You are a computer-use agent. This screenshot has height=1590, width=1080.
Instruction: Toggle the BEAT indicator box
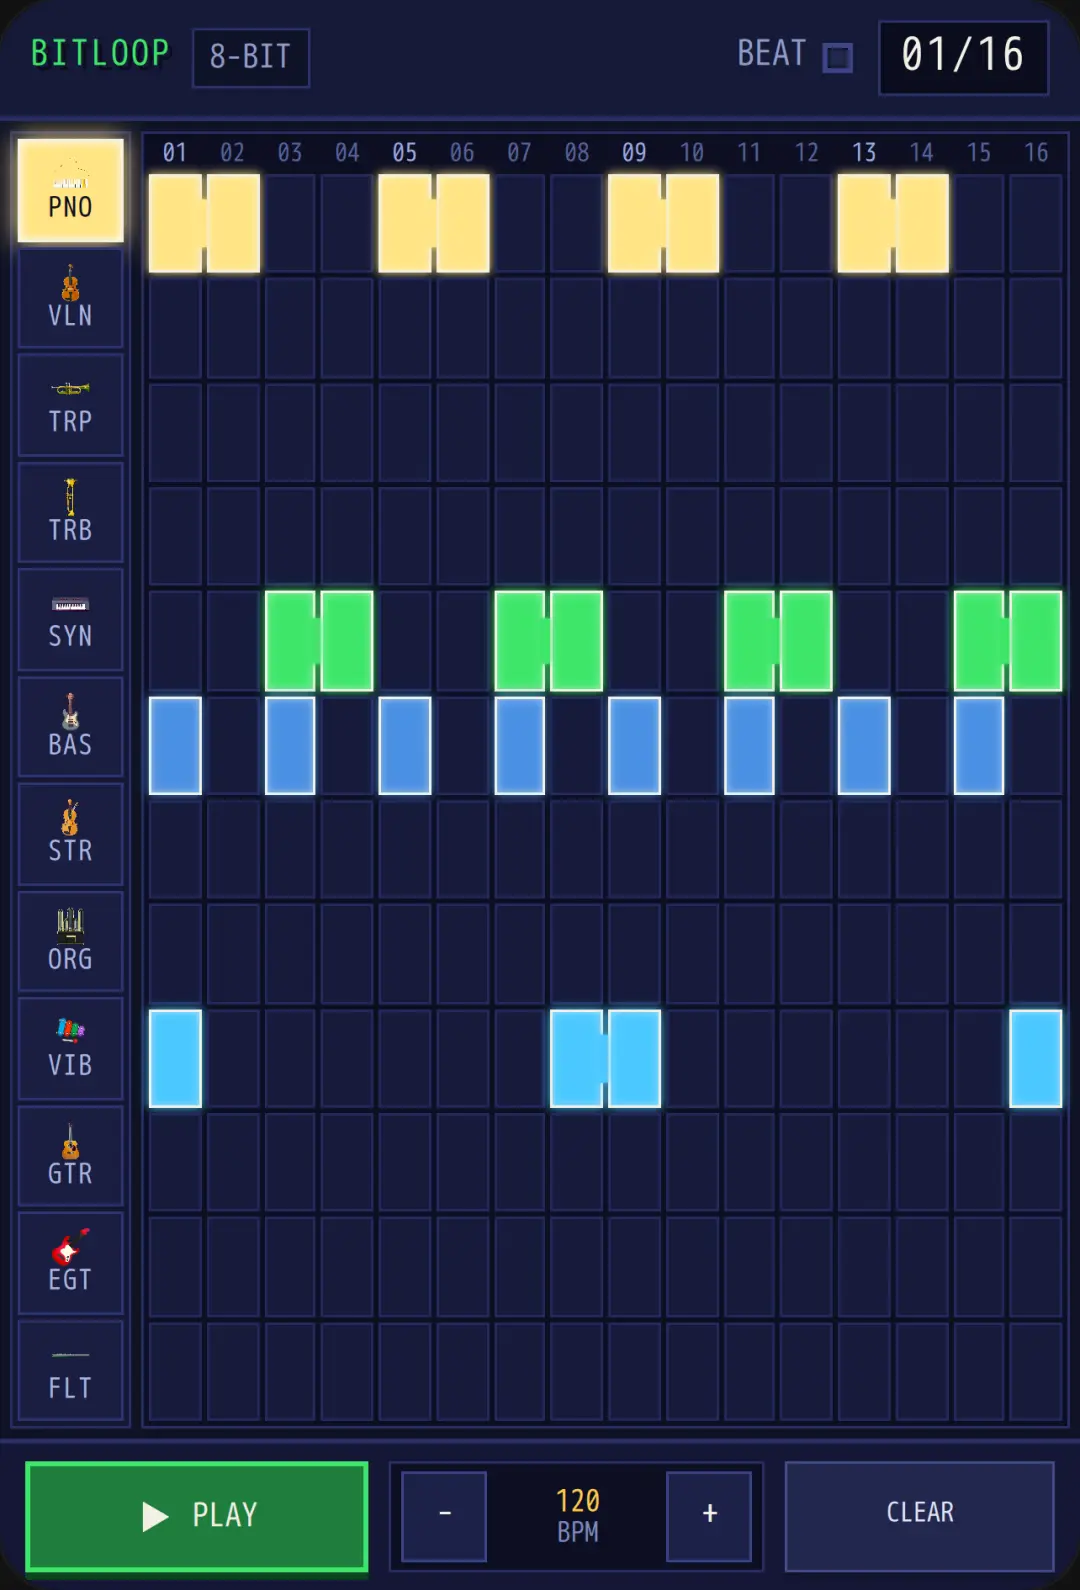tap(838, 57)
